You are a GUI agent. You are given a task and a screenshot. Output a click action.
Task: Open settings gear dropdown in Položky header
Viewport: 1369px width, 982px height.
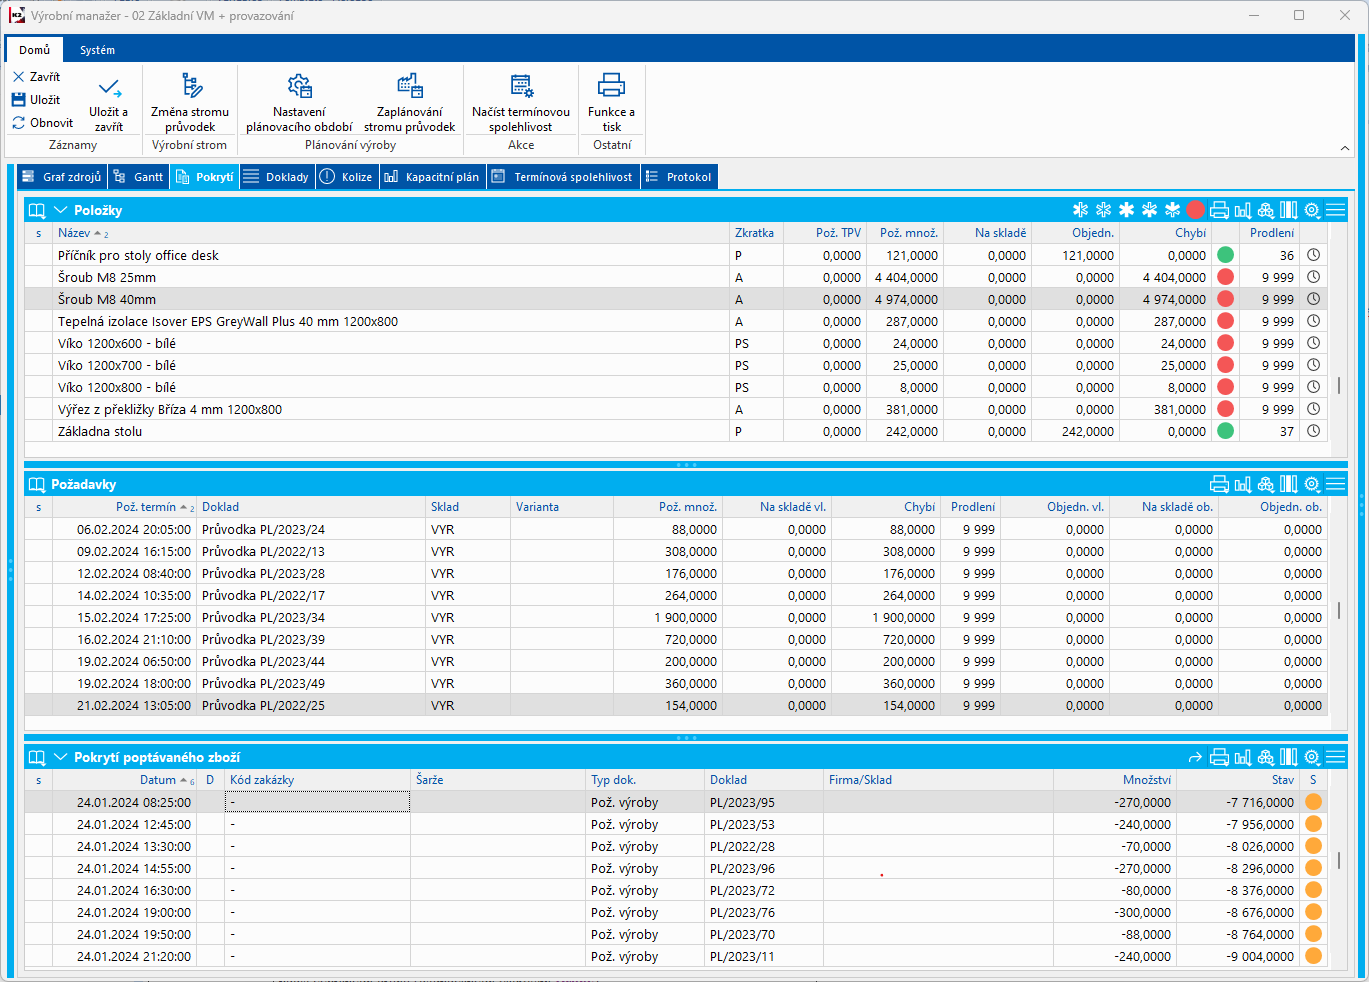(x=1312, y=210)
